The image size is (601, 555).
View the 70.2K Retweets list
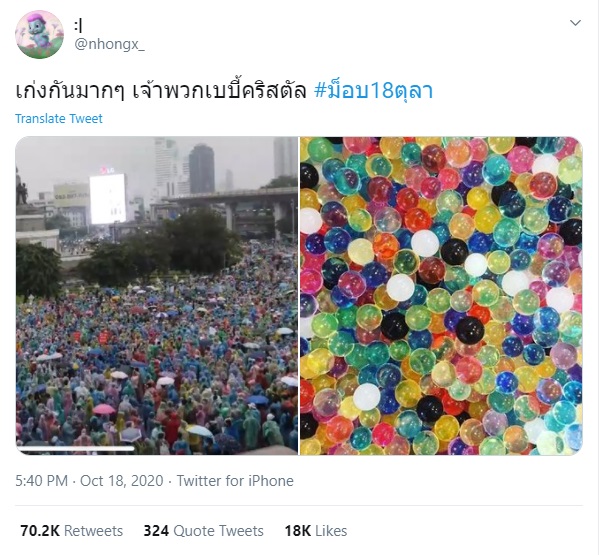point(72,531)
